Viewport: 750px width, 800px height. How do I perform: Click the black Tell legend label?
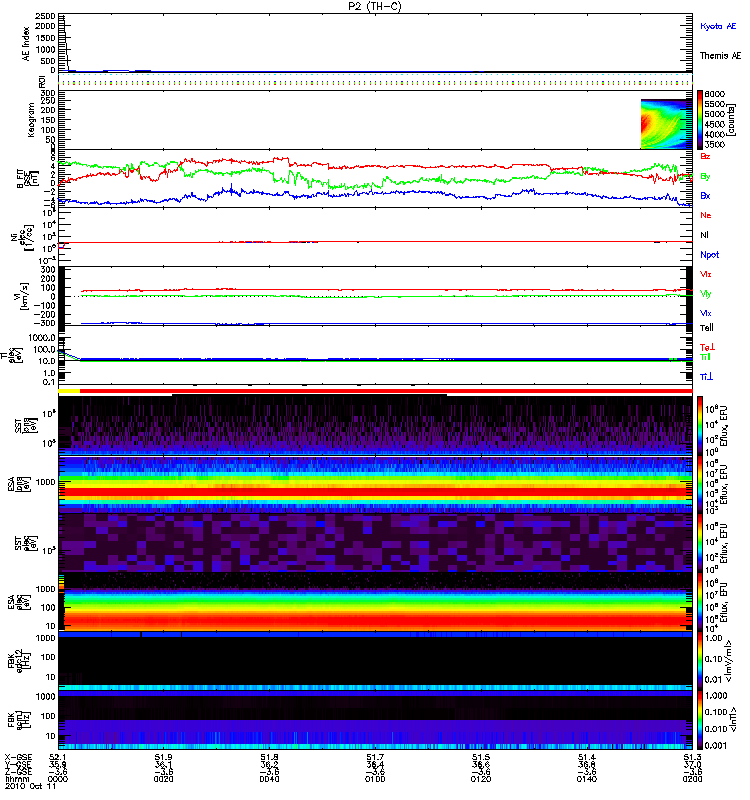coord(706,328)
